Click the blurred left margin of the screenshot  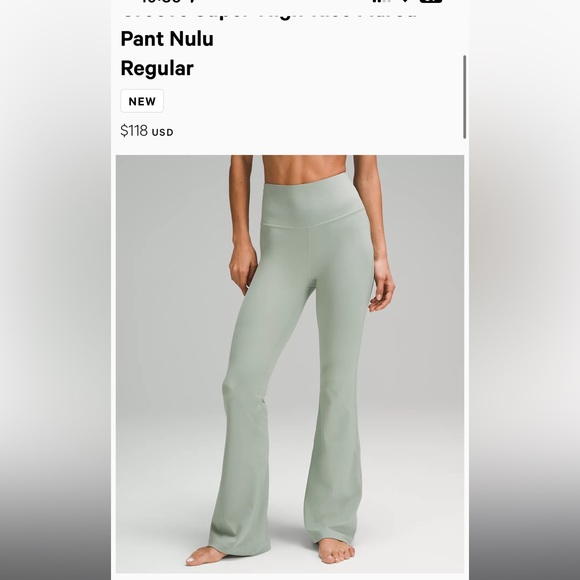coord(55,290)
